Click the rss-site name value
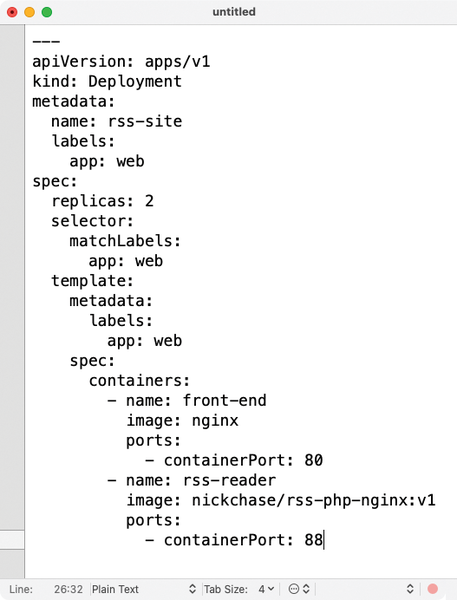Image resolution: width=457 pixels, height=600 pixels. (145, 121)
